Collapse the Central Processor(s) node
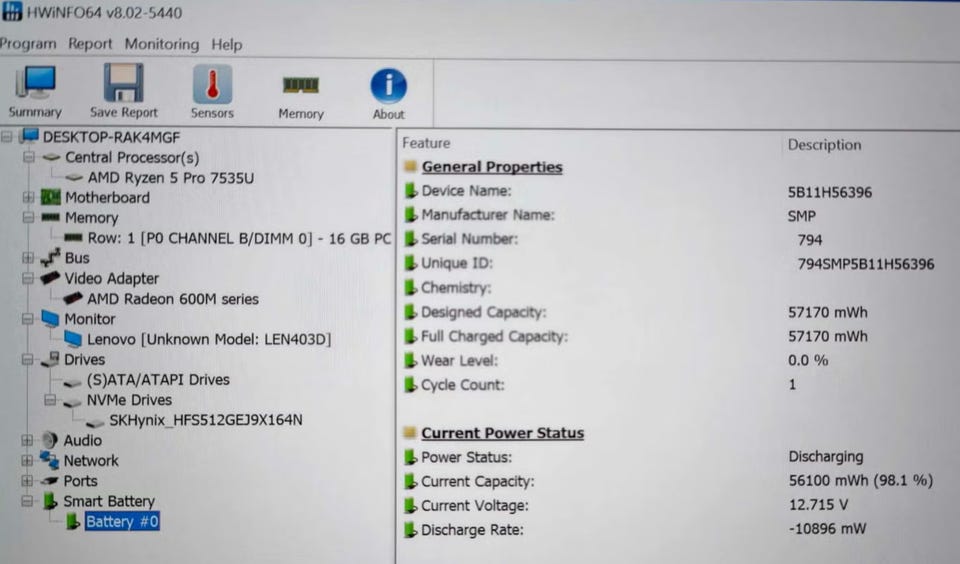Screen dimensions: 960x564 (x=29, y=157)
